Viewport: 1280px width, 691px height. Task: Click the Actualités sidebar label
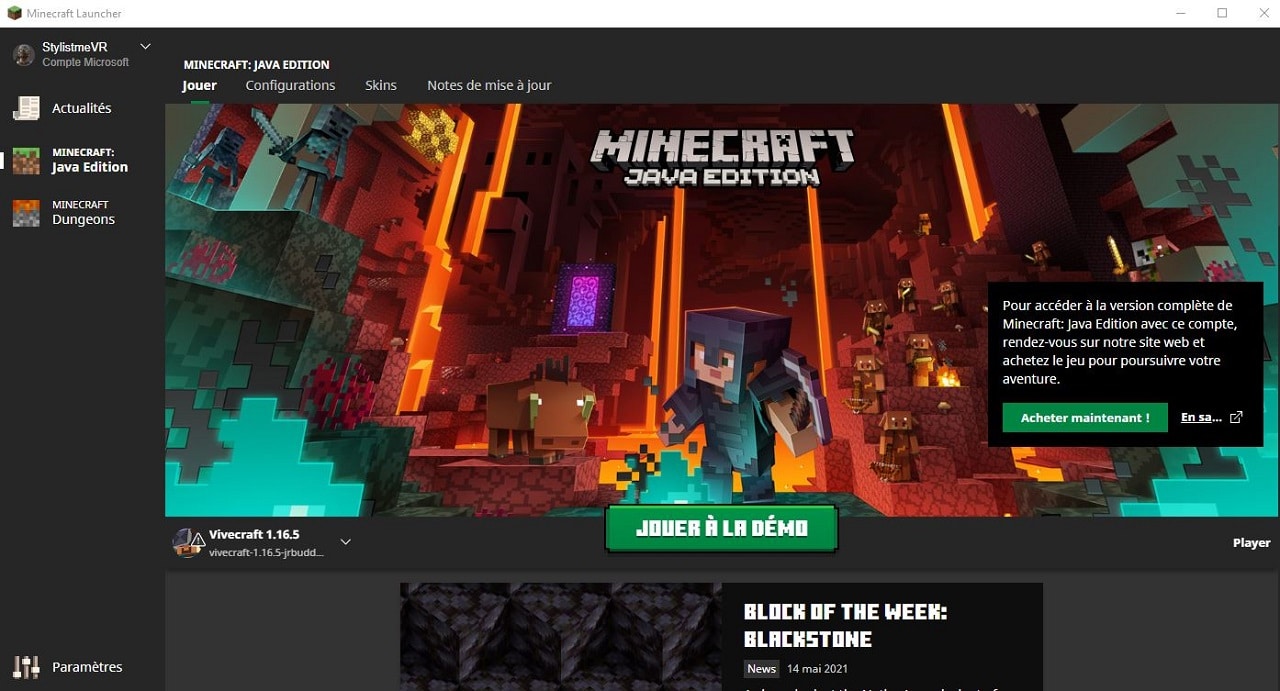click(x=82, y=108)
